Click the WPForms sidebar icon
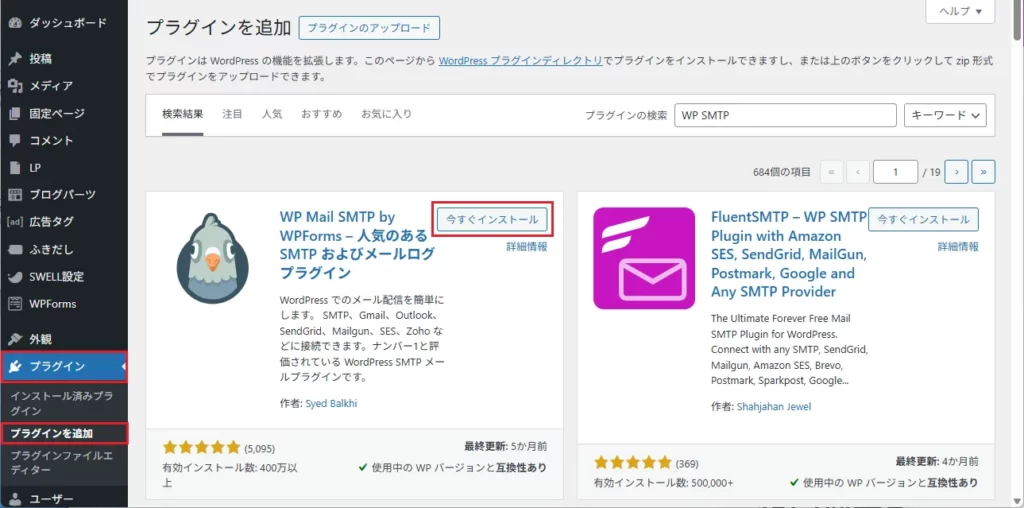 pyautogui.click(x=15, y=304)
